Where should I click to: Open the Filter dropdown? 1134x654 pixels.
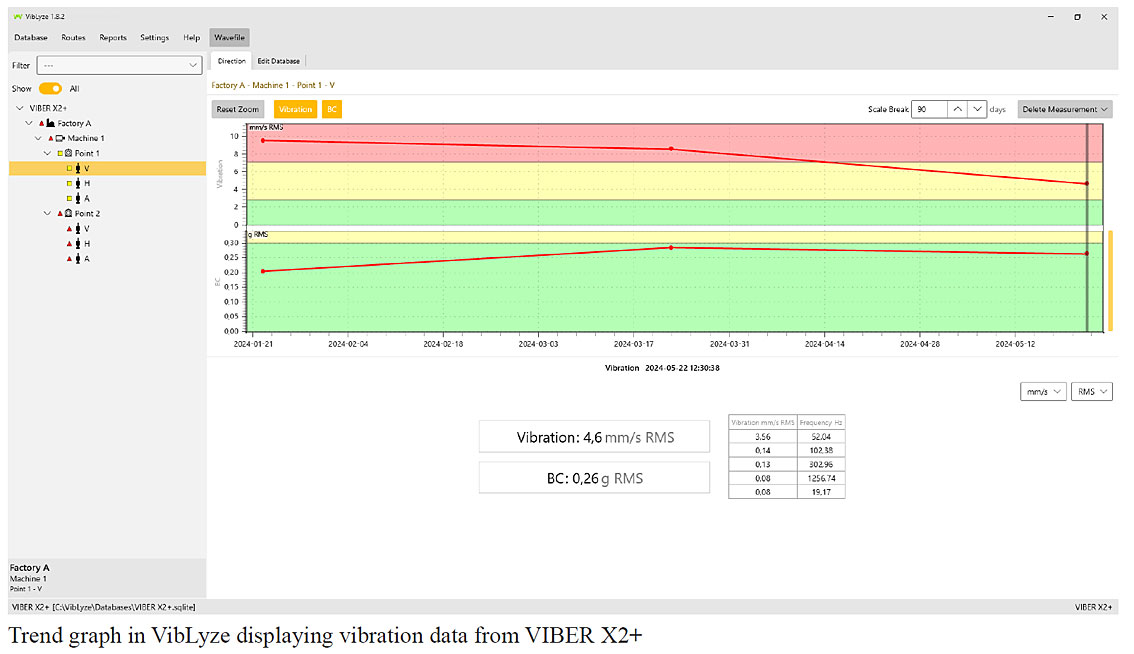click(x=119, y=65)
